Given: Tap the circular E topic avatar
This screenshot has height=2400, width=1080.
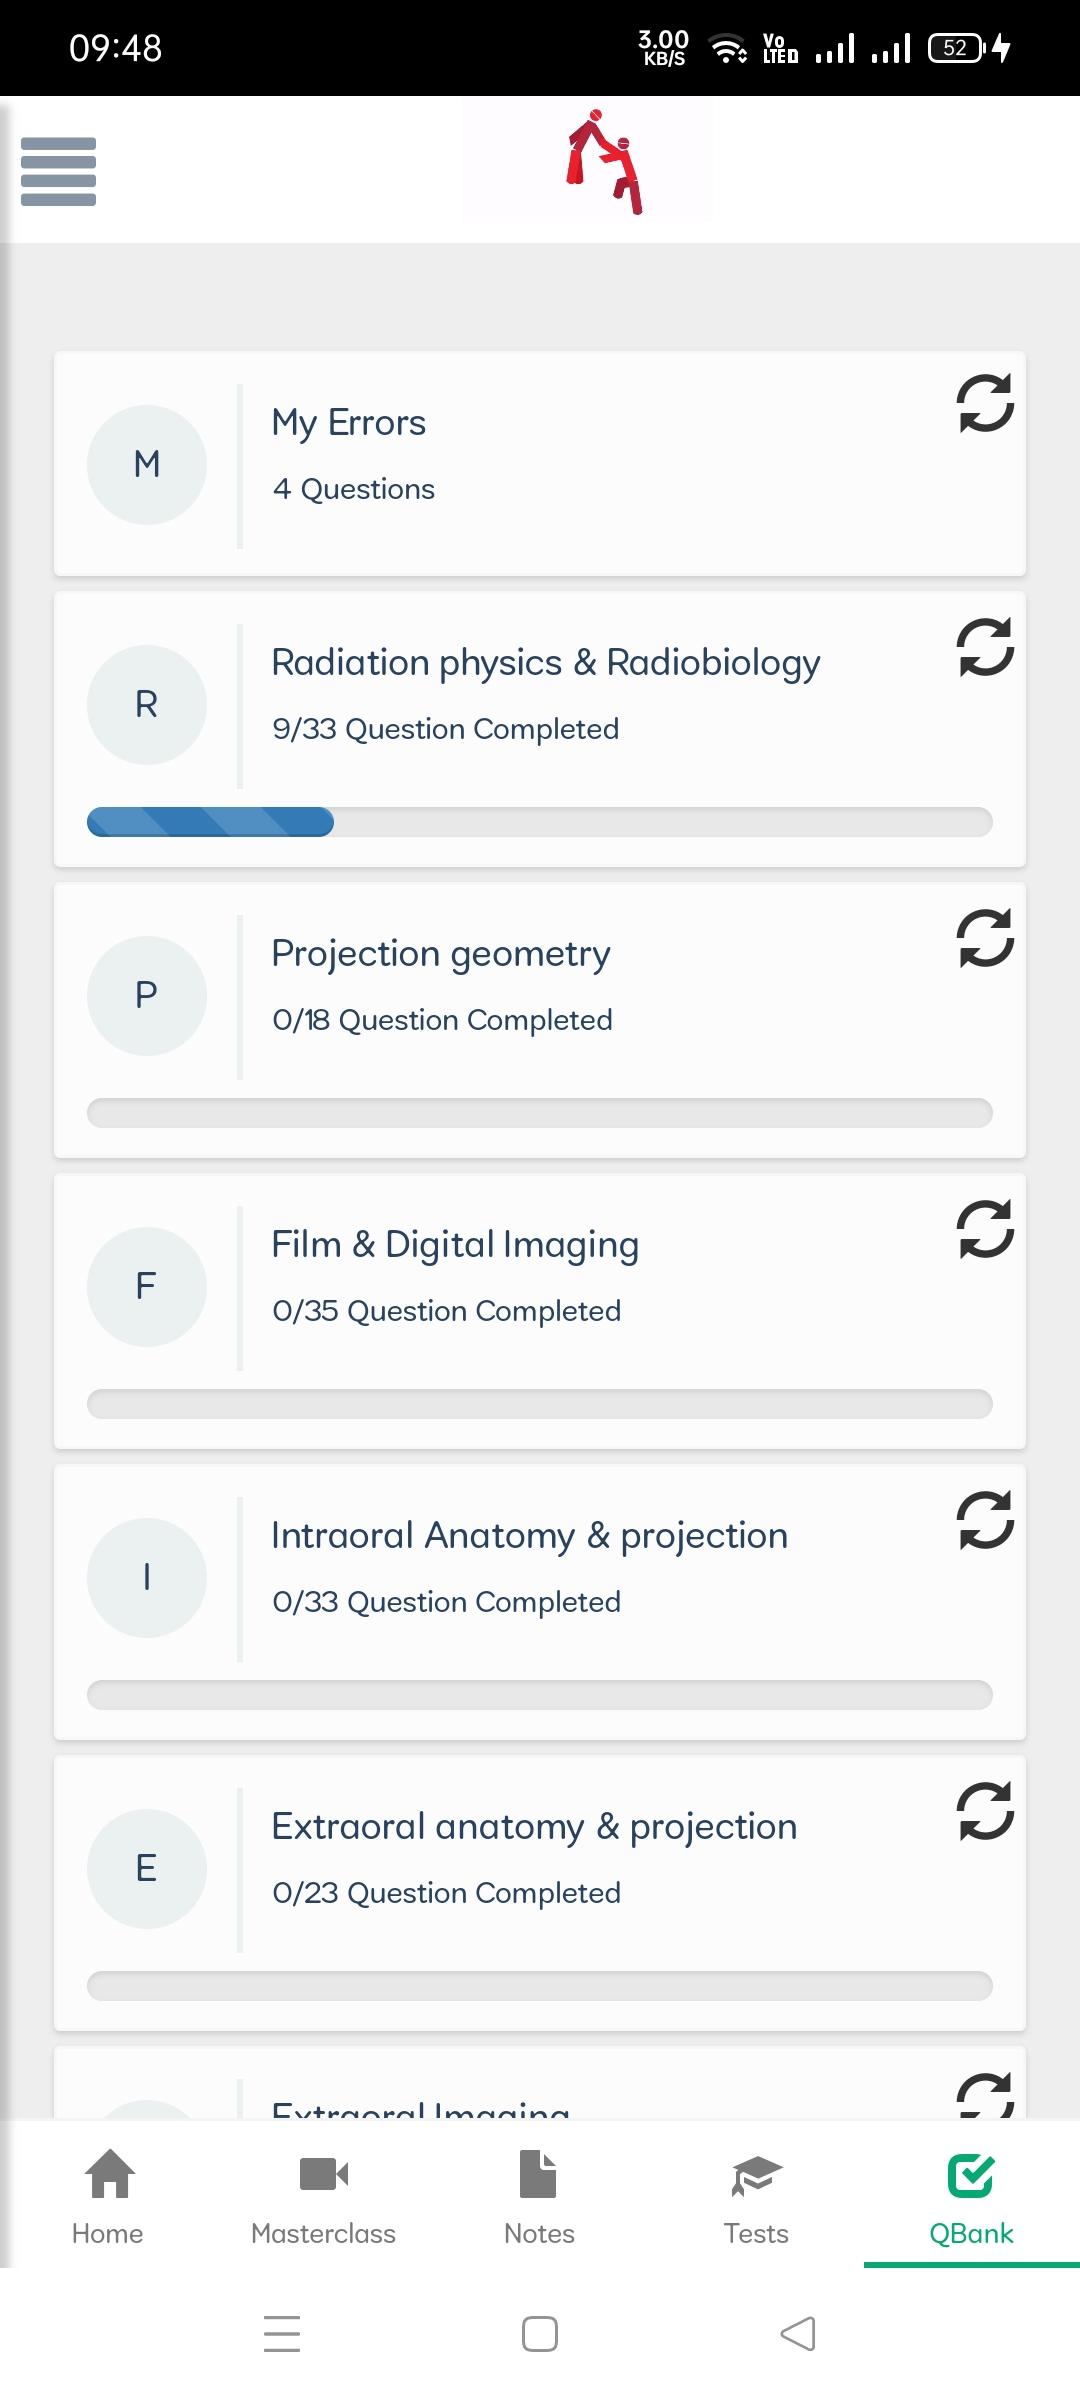Looking at the screenshot, I should [x=147, y=1869].
